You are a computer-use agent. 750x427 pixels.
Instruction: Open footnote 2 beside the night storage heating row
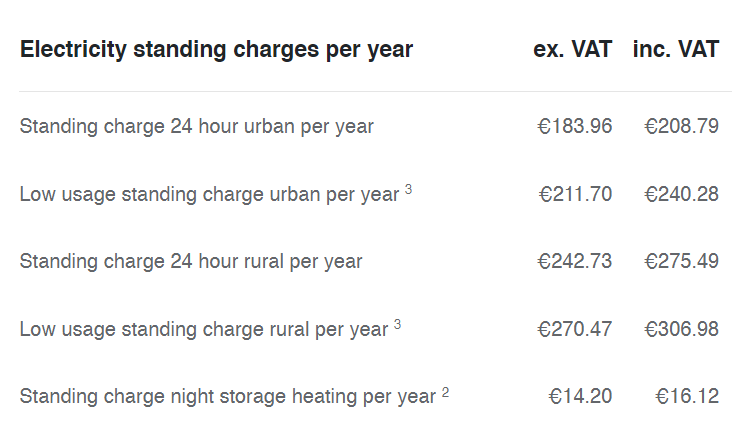tap(445, 392)
